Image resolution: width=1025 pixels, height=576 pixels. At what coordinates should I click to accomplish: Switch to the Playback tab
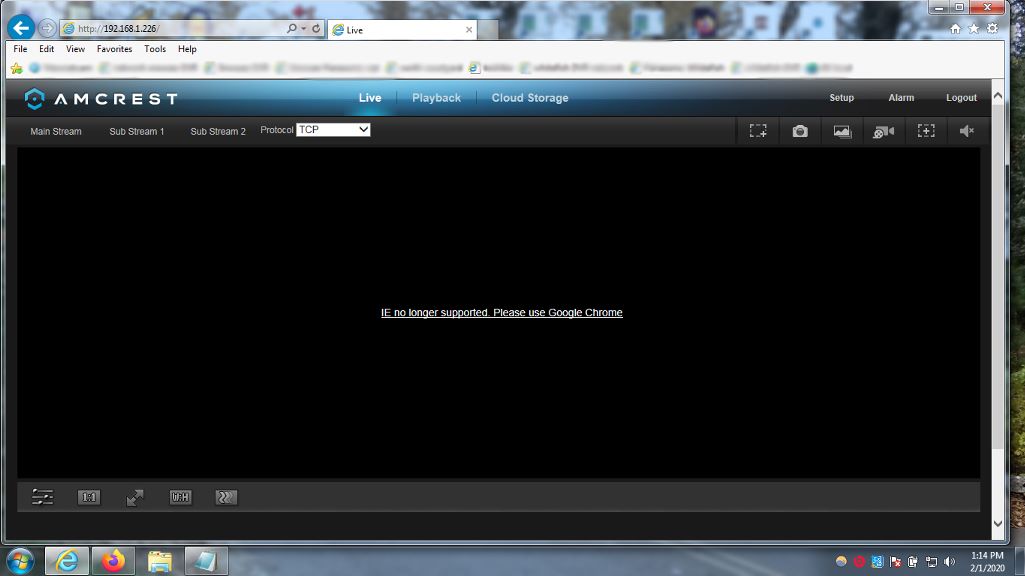coord(436,98)
